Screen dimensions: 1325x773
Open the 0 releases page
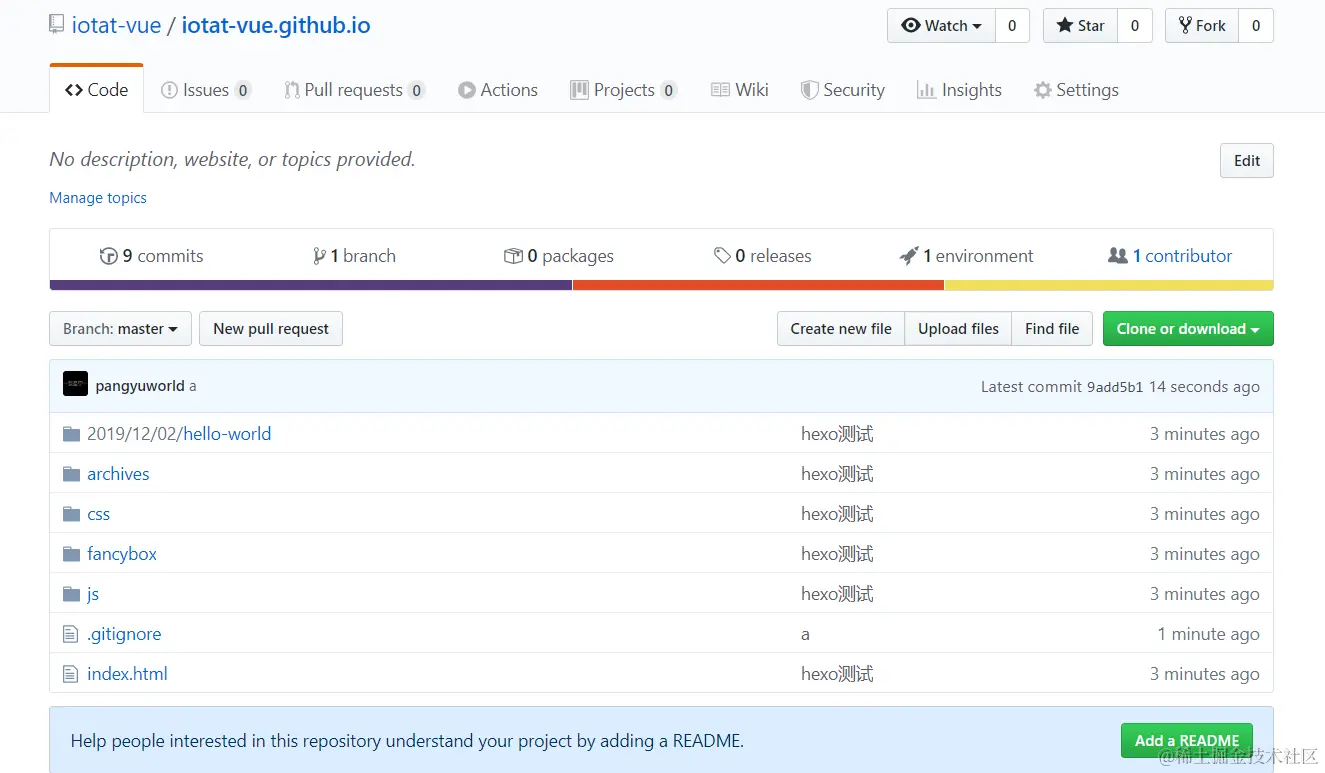pyautogui.click(x=763, y=256)
